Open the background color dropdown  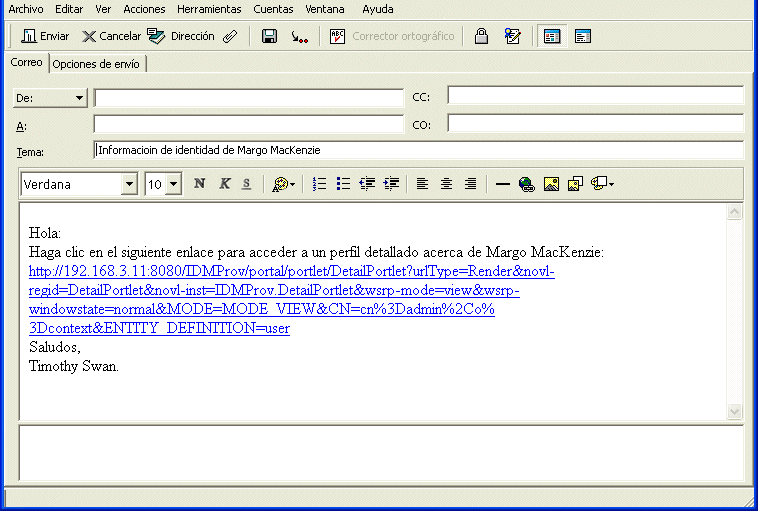coord(602,184)
